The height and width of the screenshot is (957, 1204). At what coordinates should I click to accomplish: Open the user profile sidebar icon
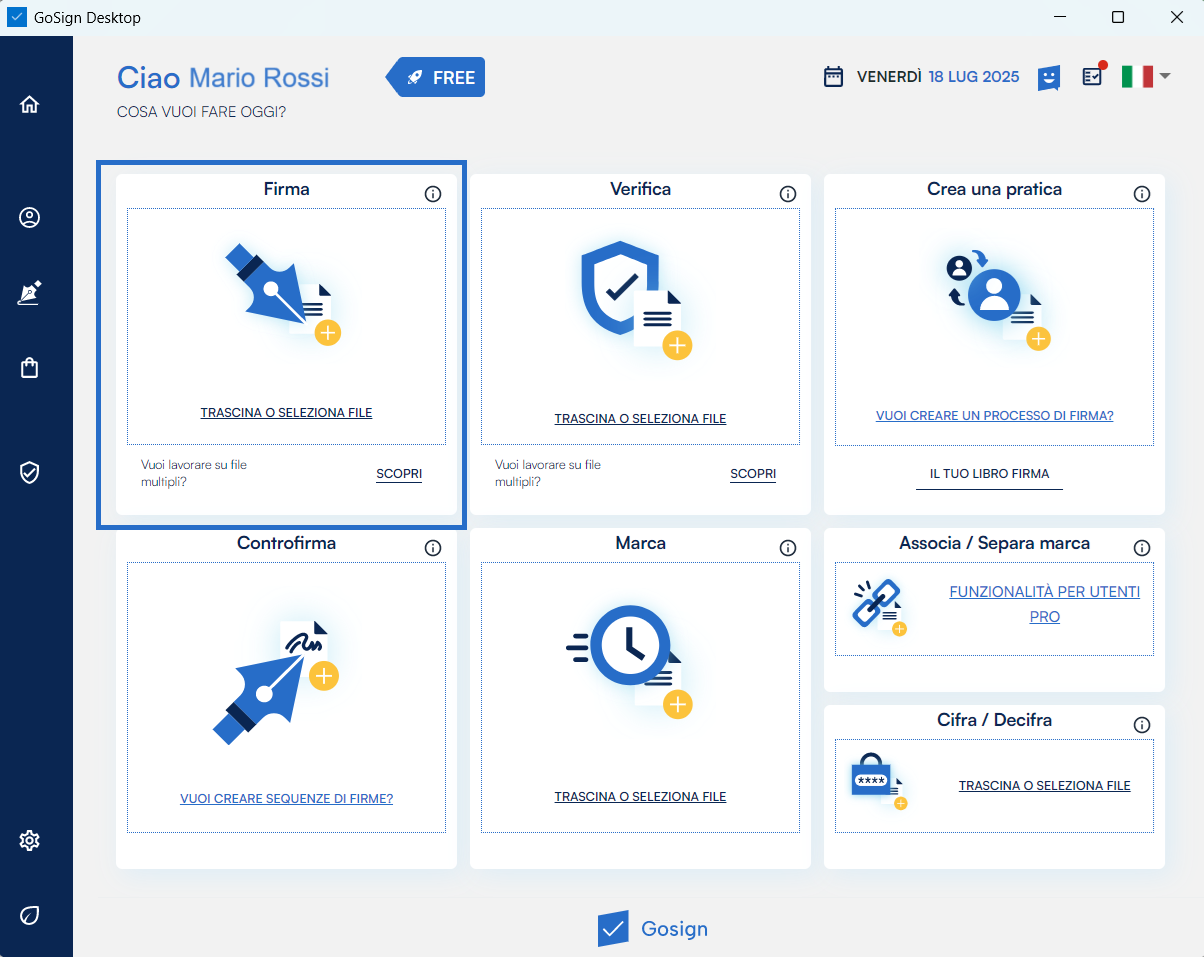[x=30, y=218]
